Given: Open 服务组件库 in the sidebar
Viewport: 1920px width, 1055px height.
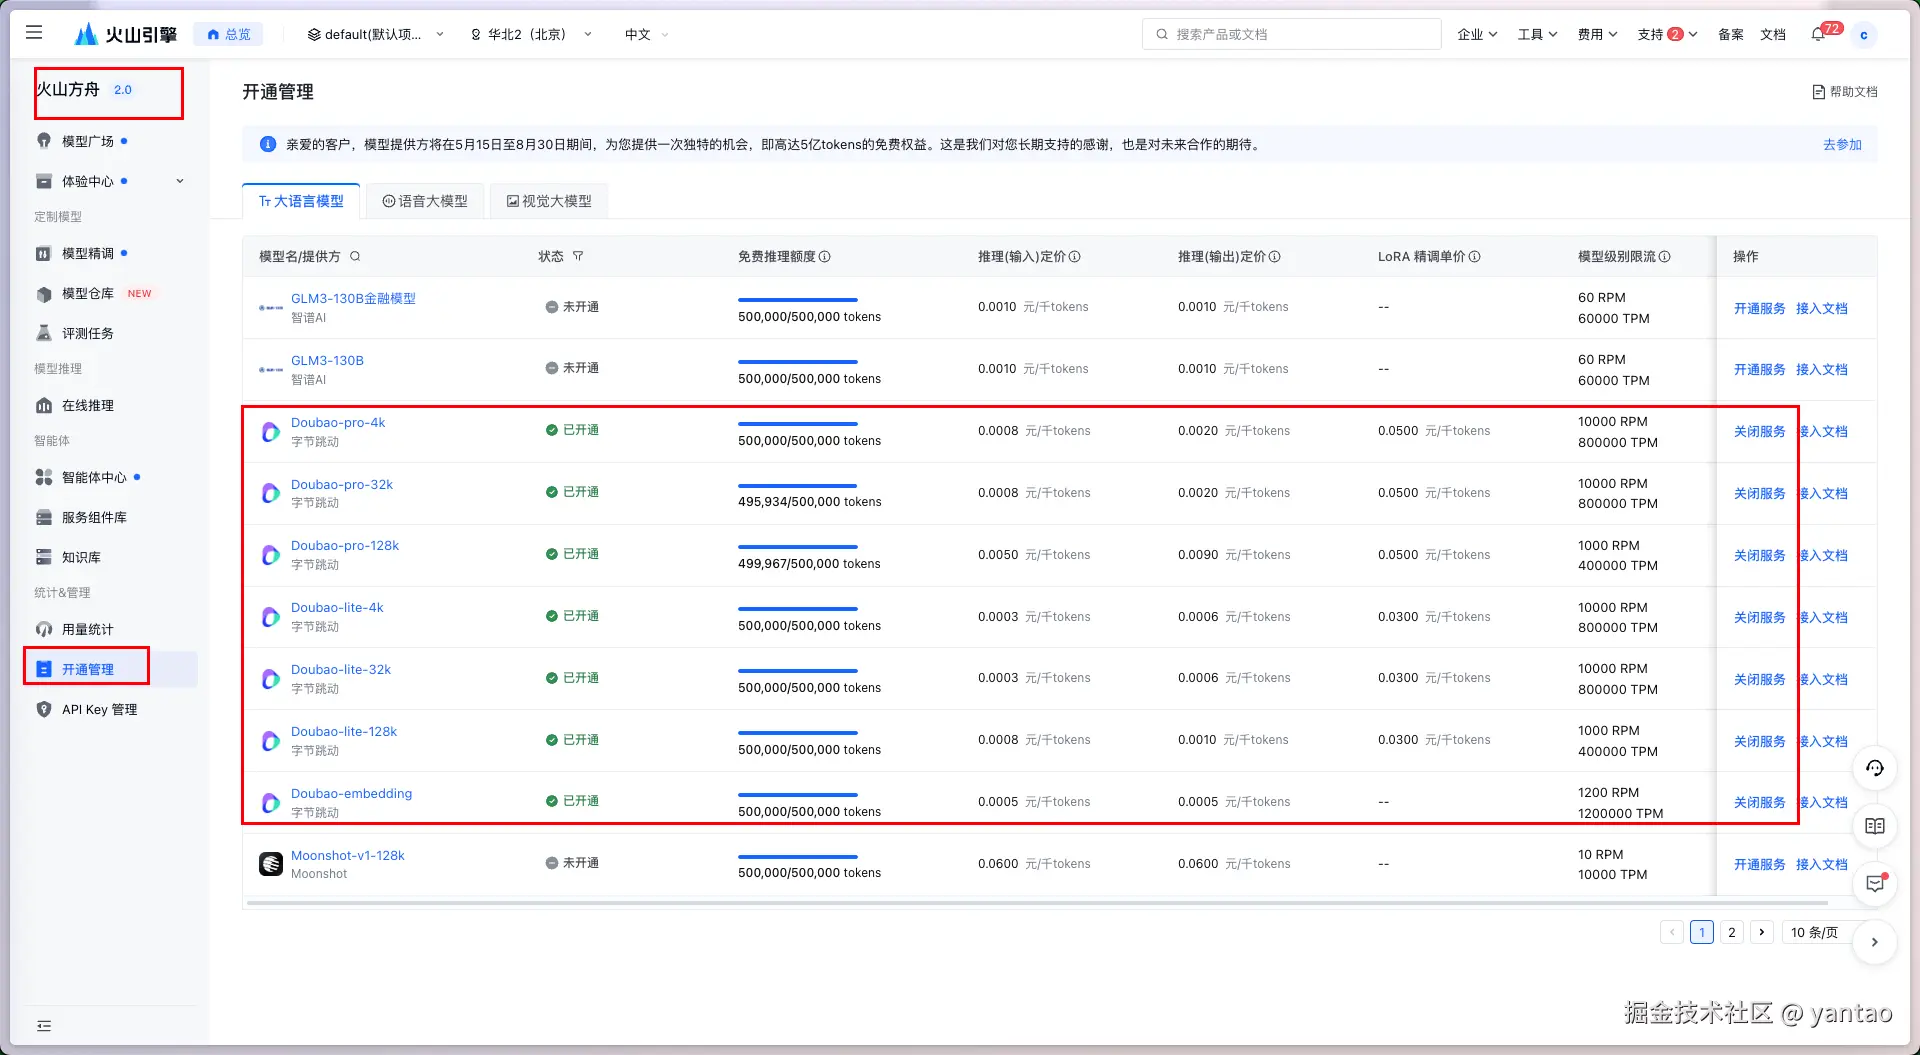Looking at the screenshot, I should [x=94, y=517].
